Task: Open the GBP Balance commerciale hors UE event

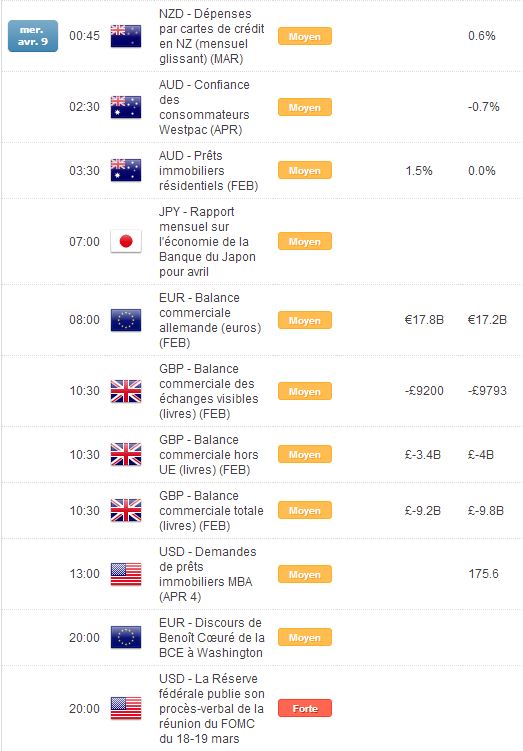Action: [x=209, y=455]
